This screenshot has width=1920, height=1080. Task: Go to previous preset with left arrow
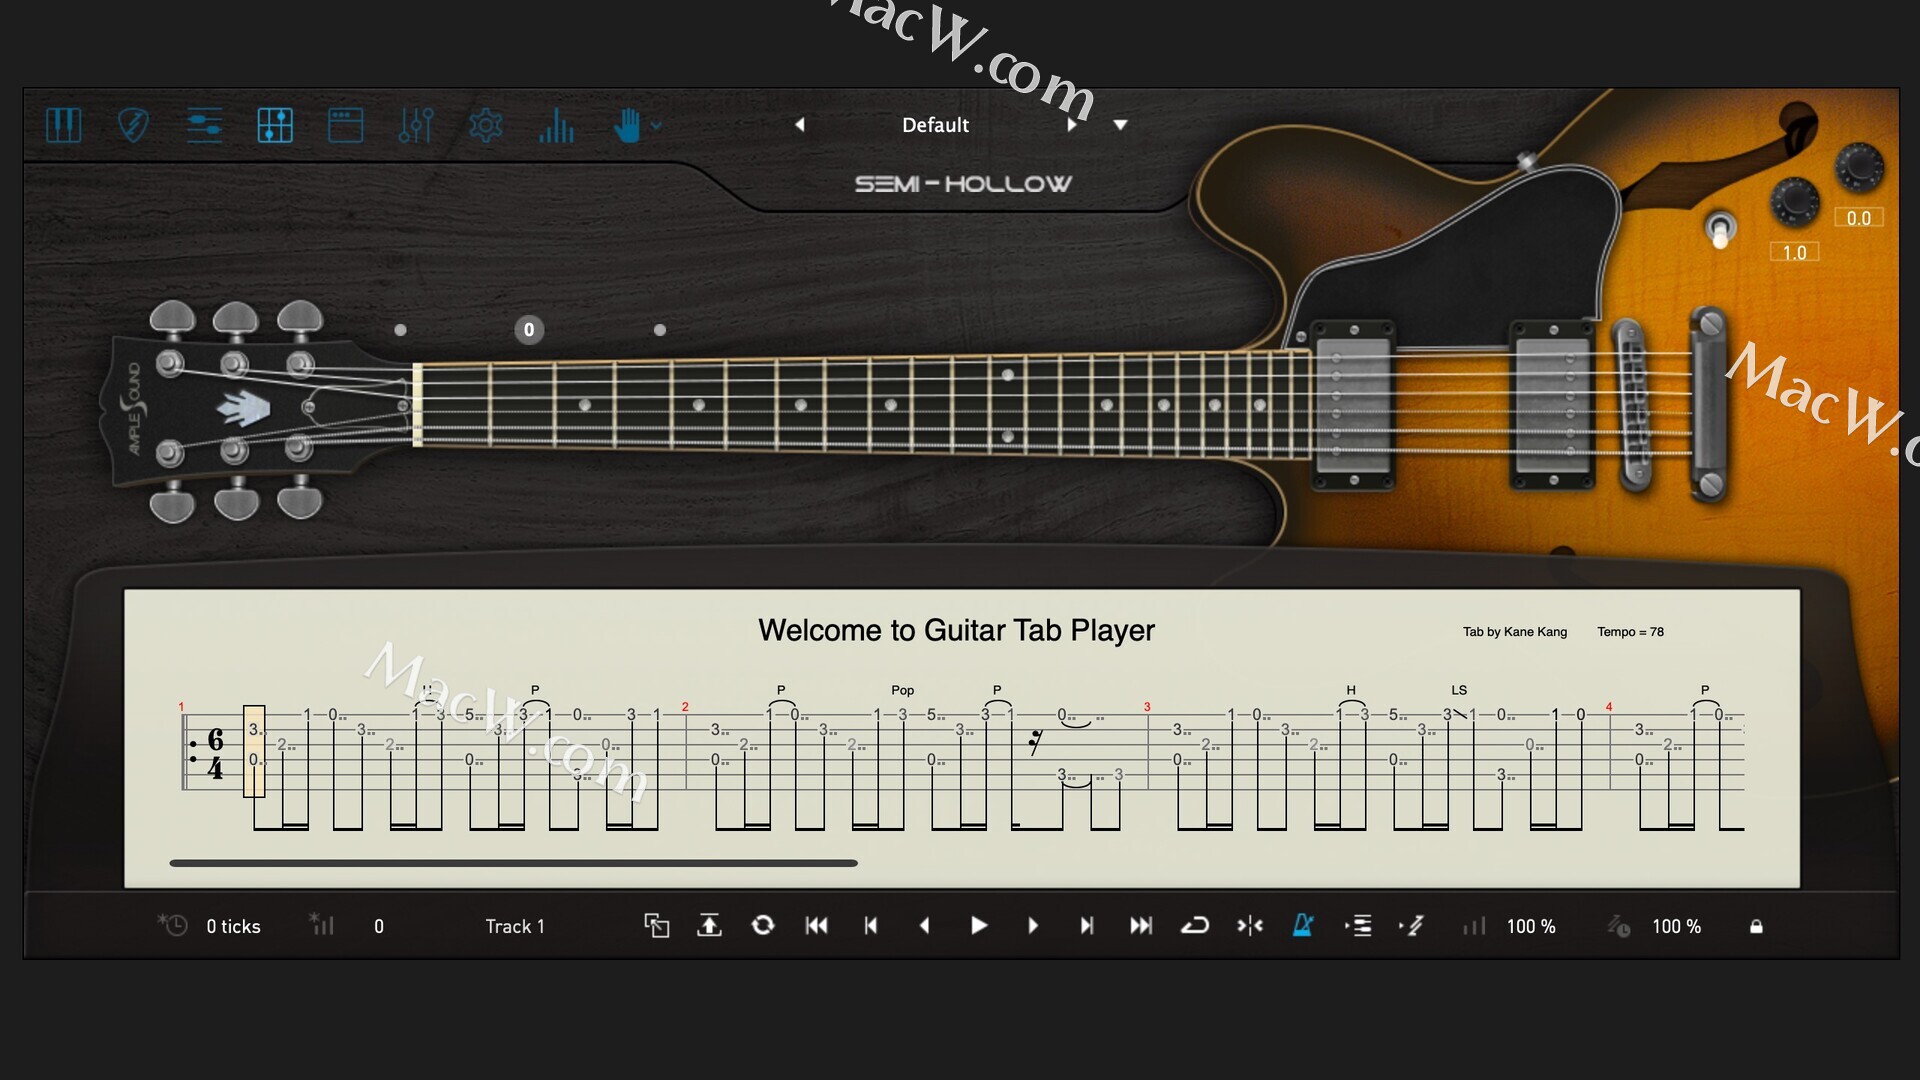click(800, 125)
